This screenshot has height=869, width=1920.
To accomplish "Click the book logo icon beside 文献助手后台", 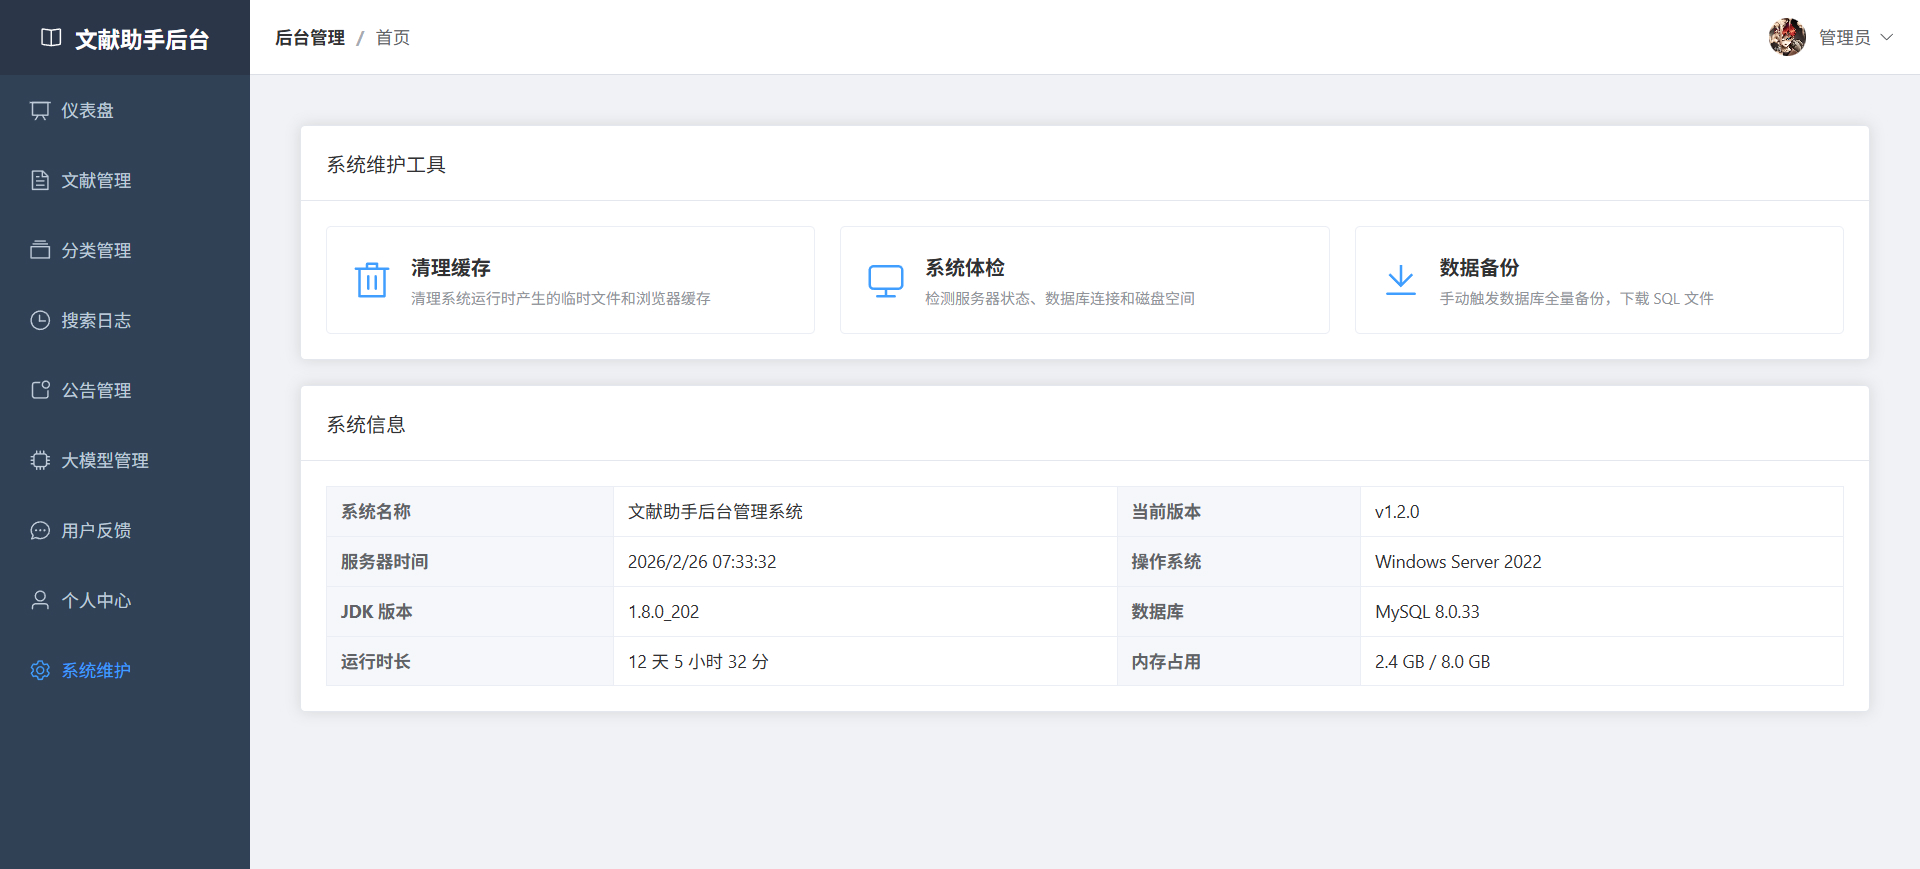I will point(51,38).
